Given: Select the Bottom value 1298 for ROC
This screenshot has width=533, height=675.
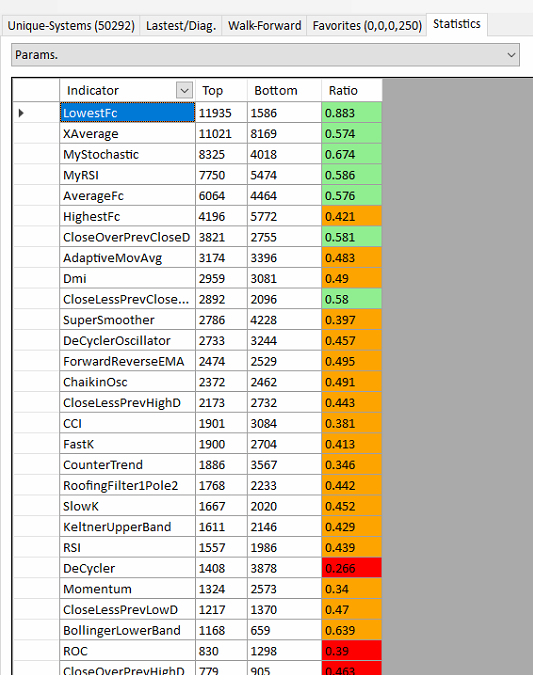Looking at the screenshot, I should pyautogui.click(x=285, y=651).
